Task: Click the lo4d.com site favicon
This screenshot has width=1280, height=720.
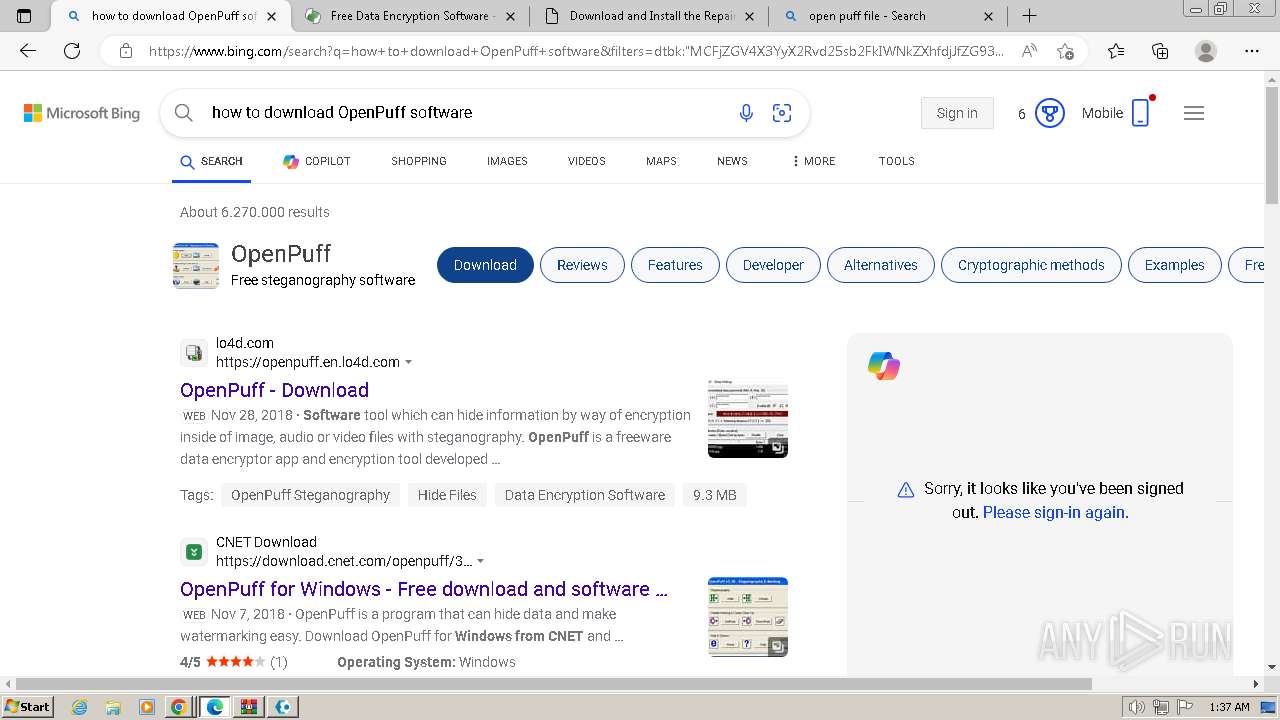Action: pyautogui.click(x=194, y=353)
